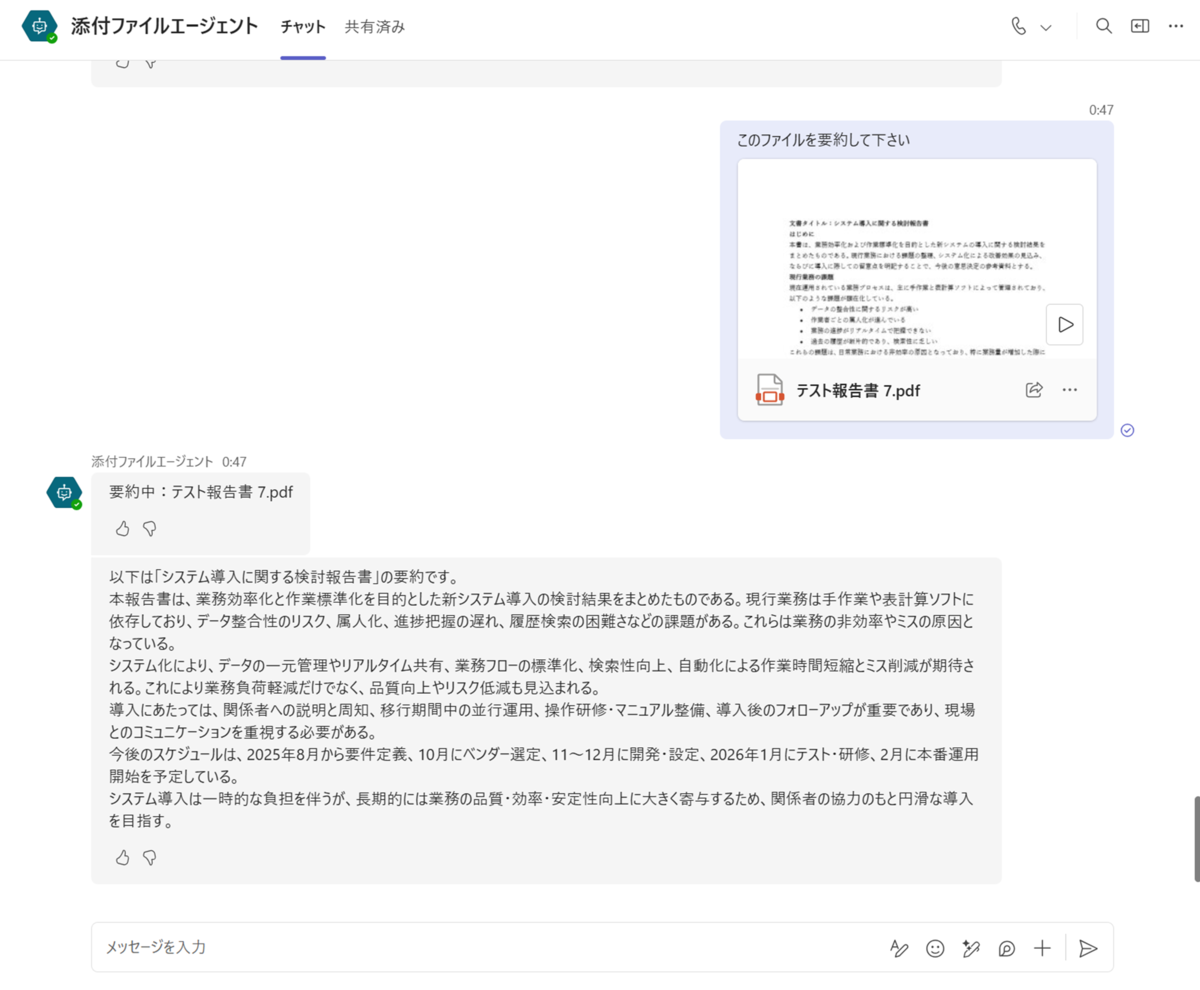The image size is (1200, 990).
Task: Open the 共有済み tab
Action: pyautogui.click(x=375, y=27)
